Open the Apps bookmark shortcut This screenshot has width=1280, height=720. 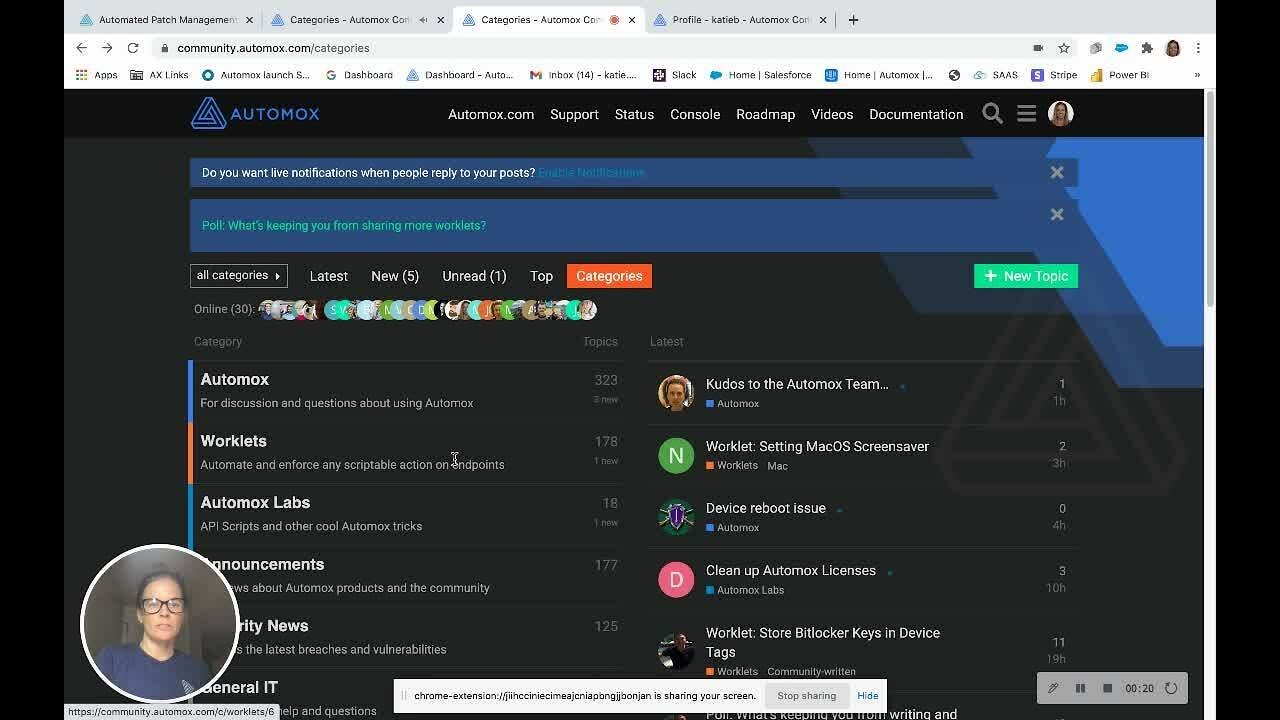tap(96, 75)
